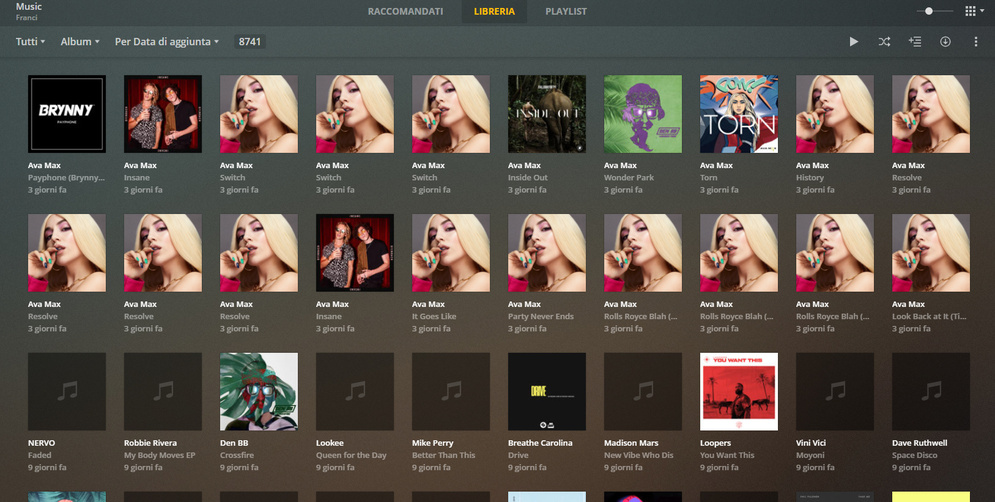The image size is (995, 502).
Task: Open the Breathe Carolina artist link
Action: pos(540,443)
